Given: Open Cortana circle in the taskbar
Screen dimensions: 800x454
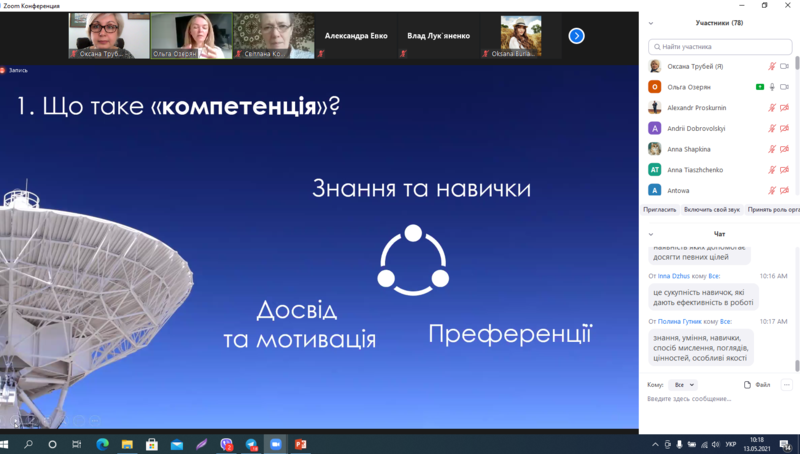Looking at the screenshot, I should [52, 444].
